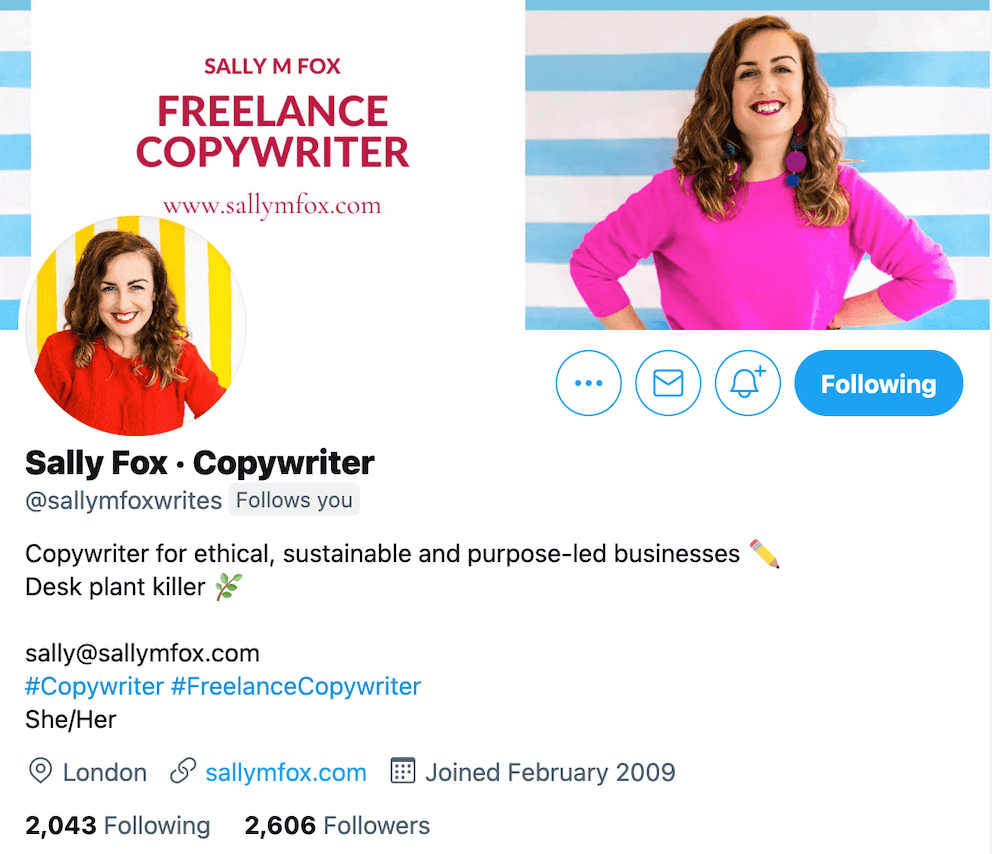Image resolution: width=1000 pixels, height=854 pixels.
Task: Click the location pin icon next to London
Action: pyautogui.click(x=40, y=772)
